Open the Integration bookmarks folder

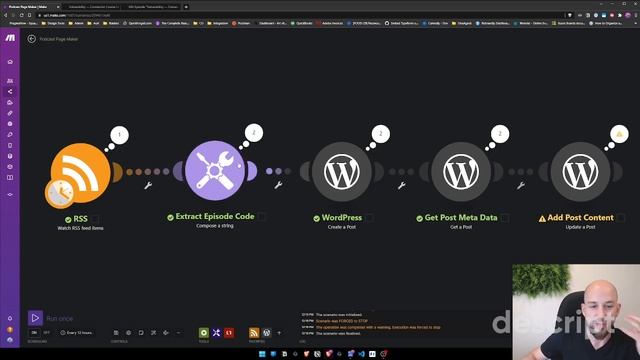(x=218, y=23)
